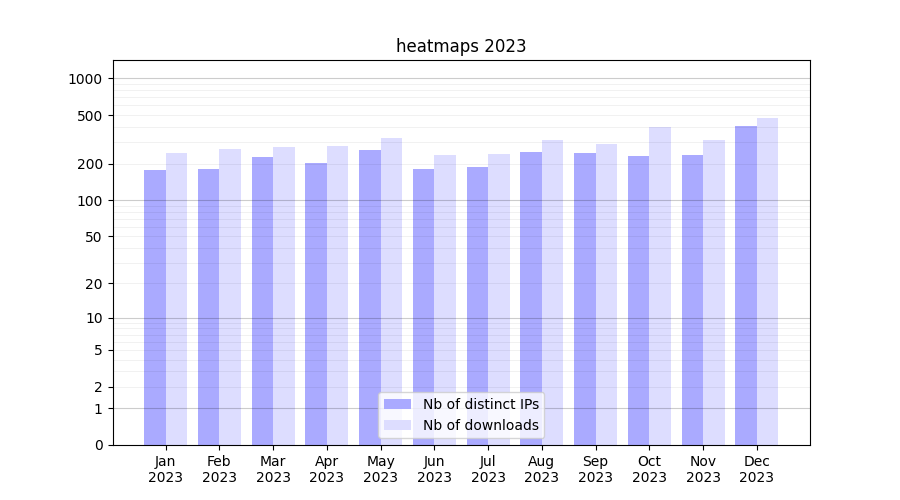Click the 'heatmaps 2023' chart title
Screen dimensions: 900x500
pyautogui.click(x=461, y=46)
